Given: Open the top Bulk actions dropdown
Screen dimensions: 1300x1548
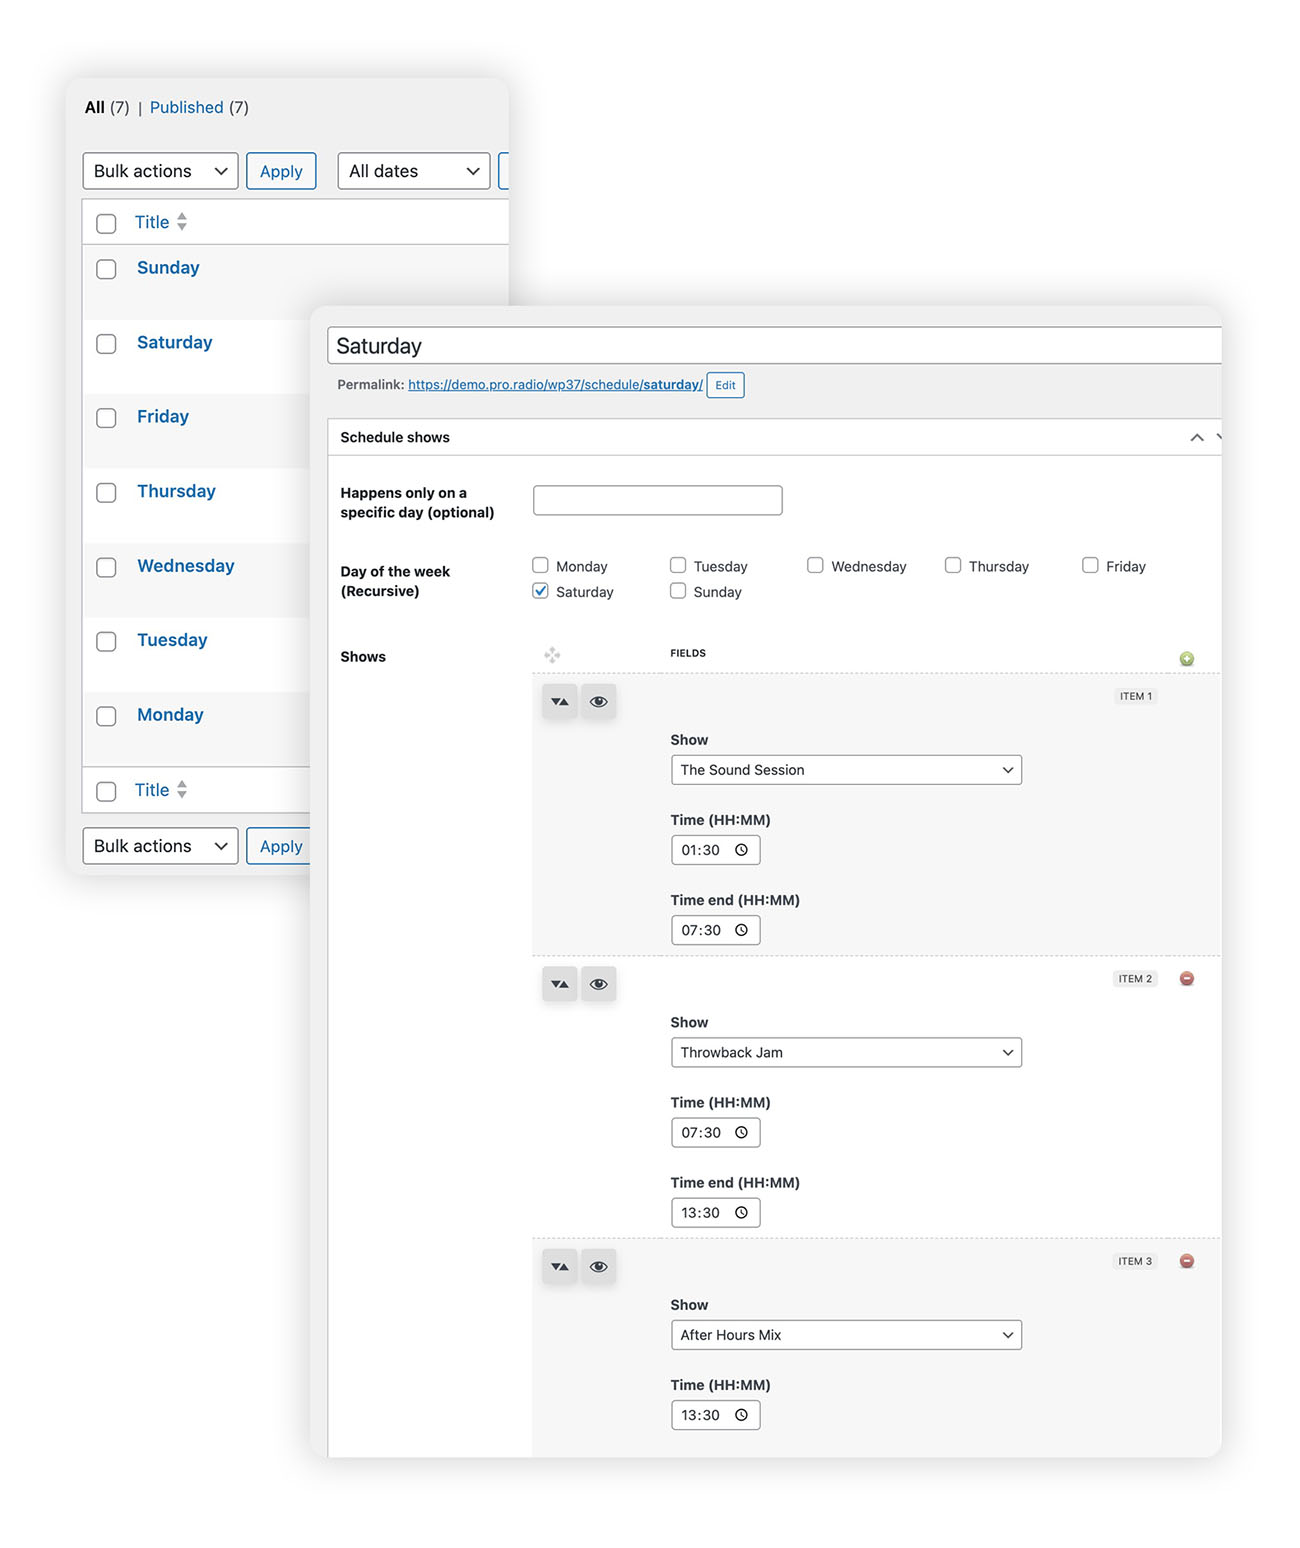Looking at the screenshot, I should coord(160,171).
